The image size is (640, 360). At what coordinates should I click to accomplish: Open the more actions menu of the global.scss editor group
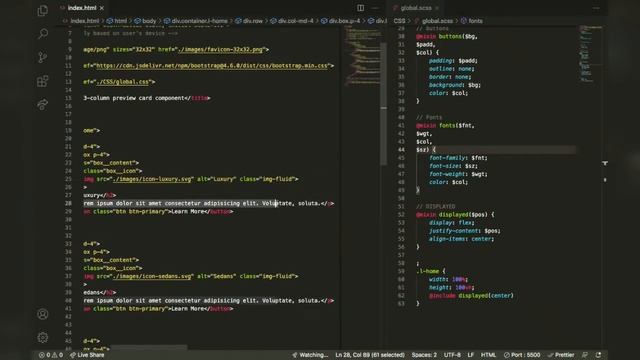coord(596,8)
